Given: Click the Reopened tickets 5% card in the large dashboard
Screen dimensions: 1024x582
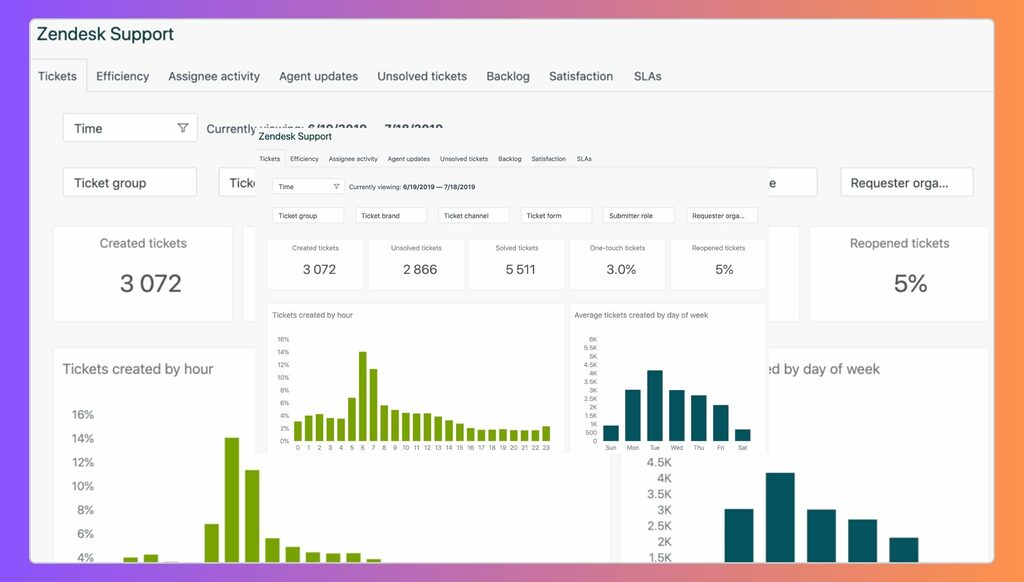Looking at the screenshot, I should (x=899, y=274).
